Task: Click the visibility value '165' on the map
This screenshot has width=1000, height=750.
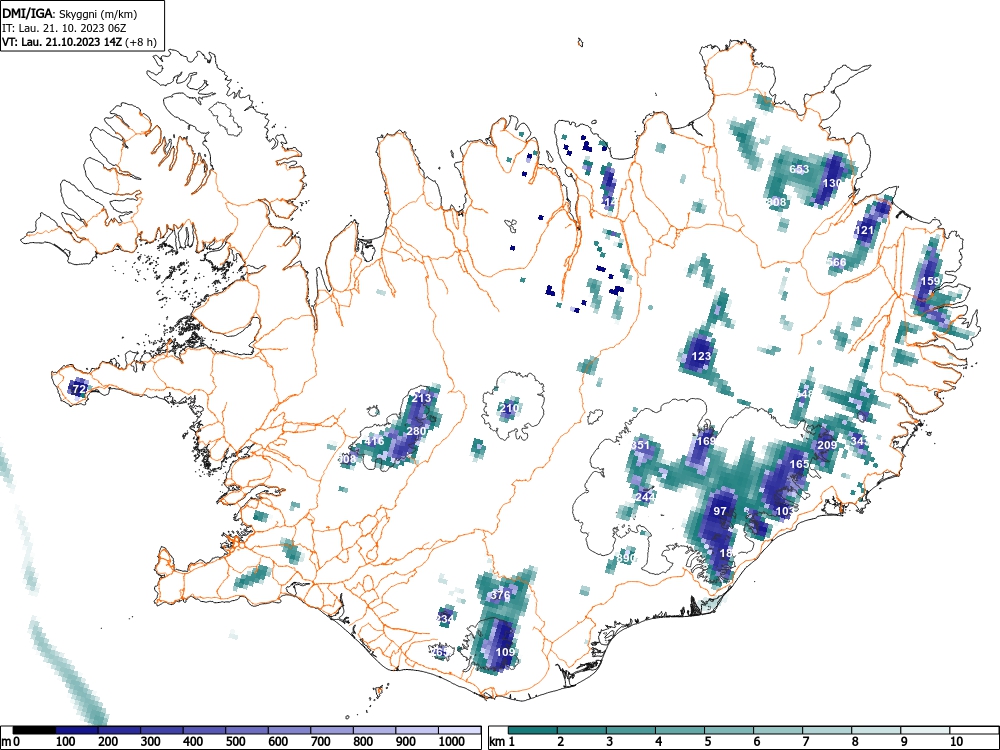Action: tap(799, 464)
